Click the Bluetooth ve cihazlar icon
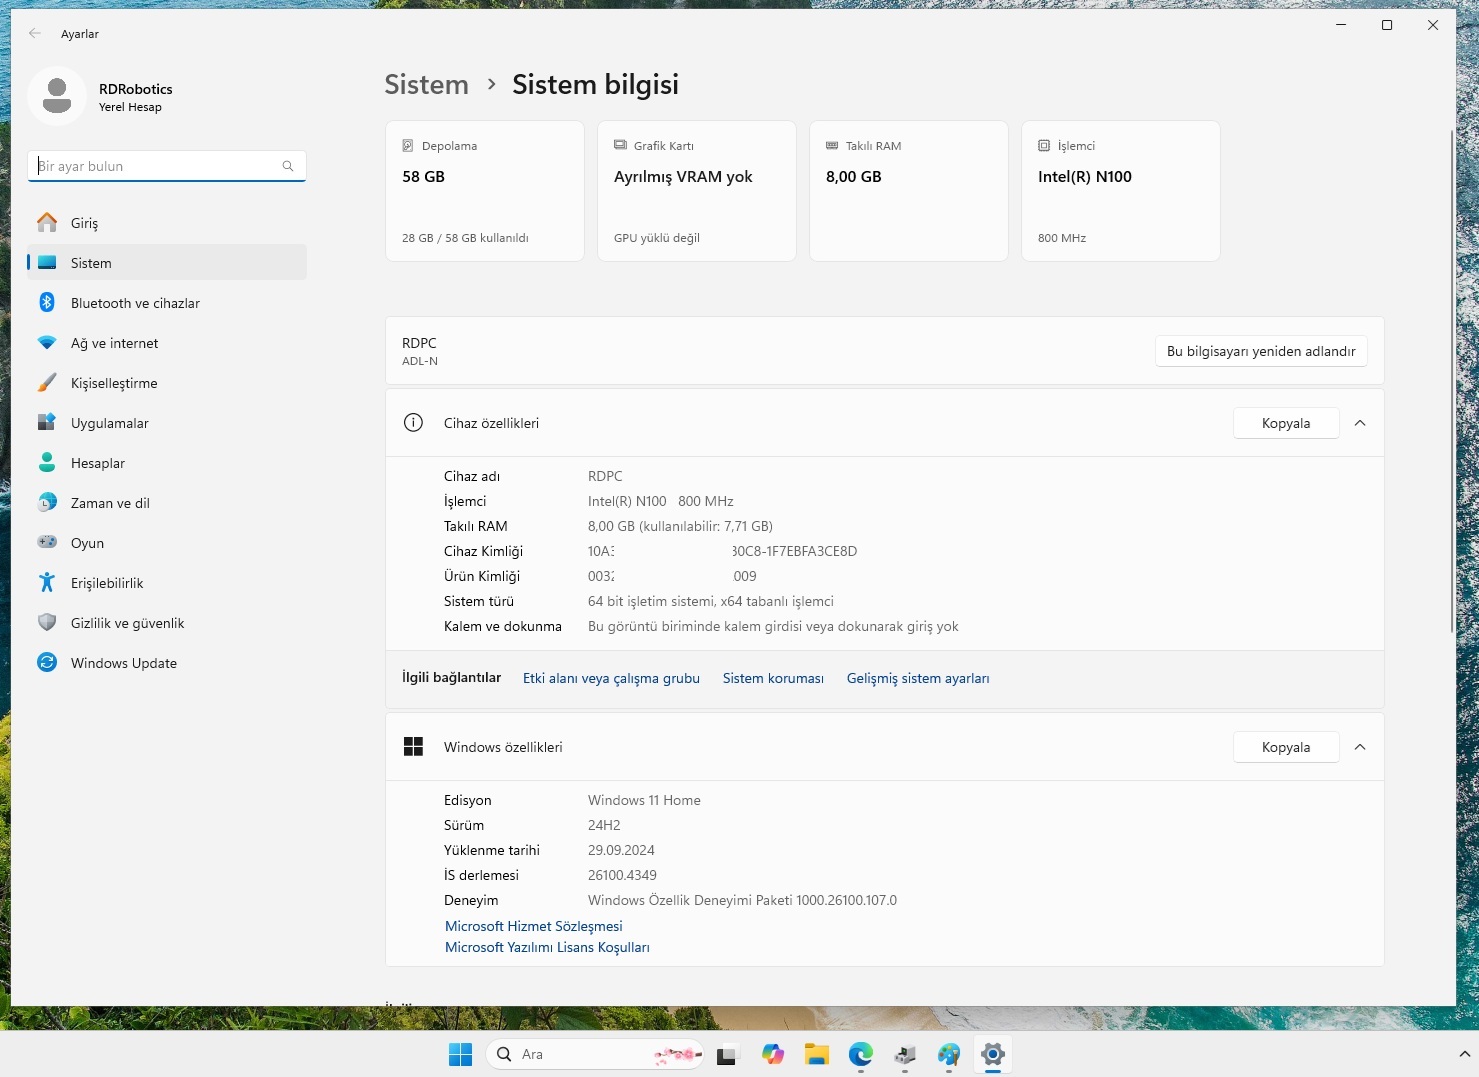The height and width of the screenshot is (1077, 1479). coord(47,303)
